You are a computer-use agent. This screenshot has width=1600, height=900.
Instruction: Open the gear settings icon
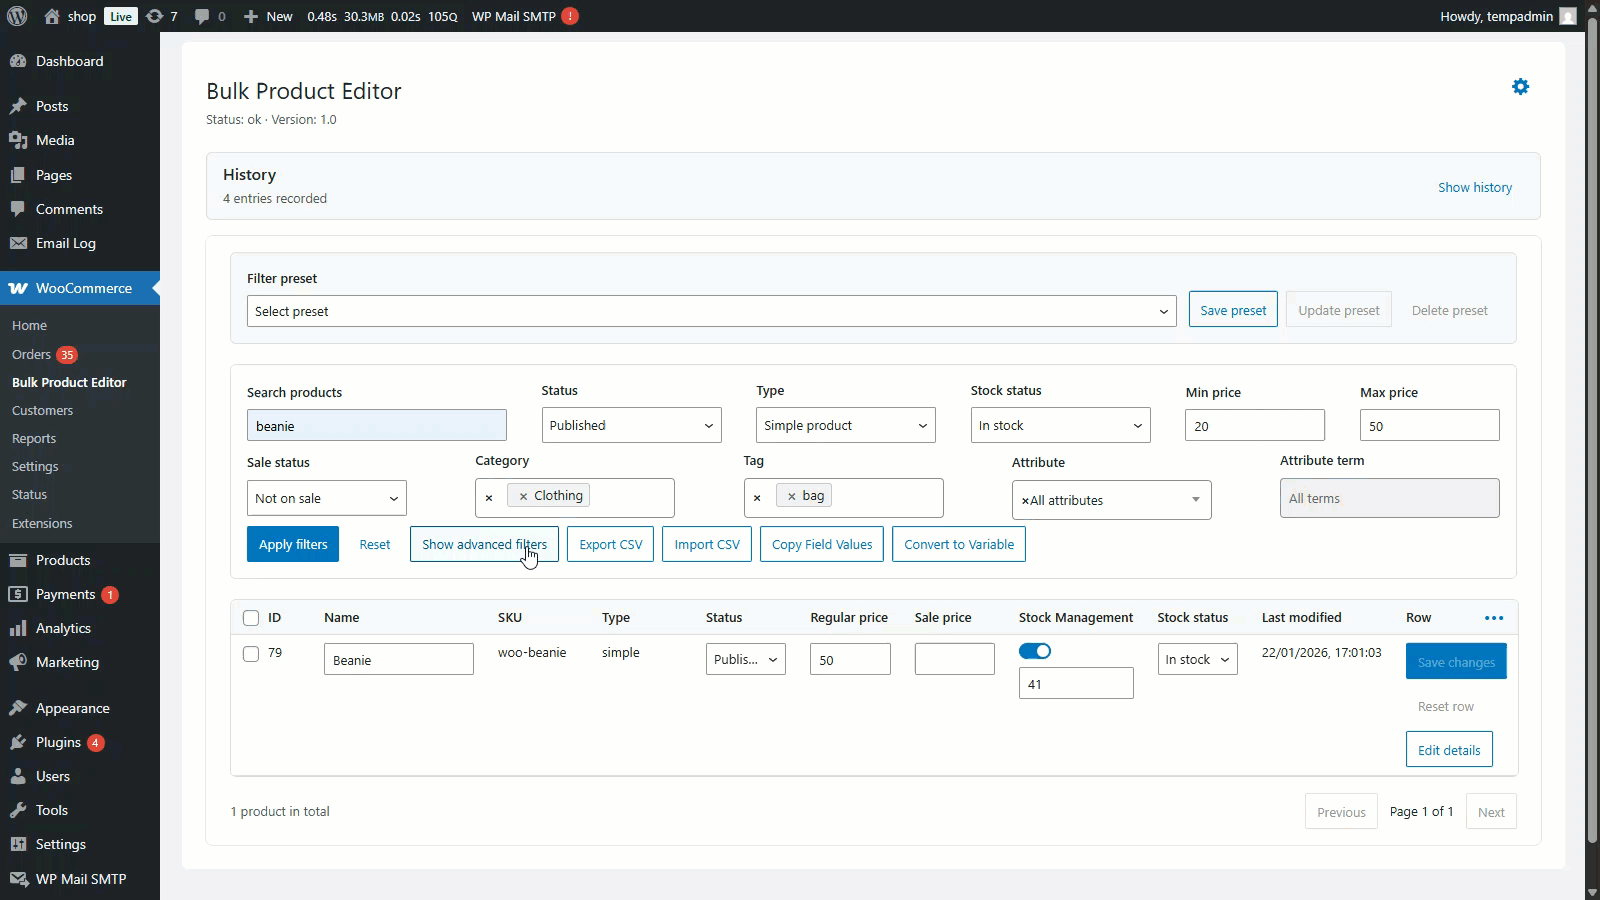click(x=1520, y=87)
